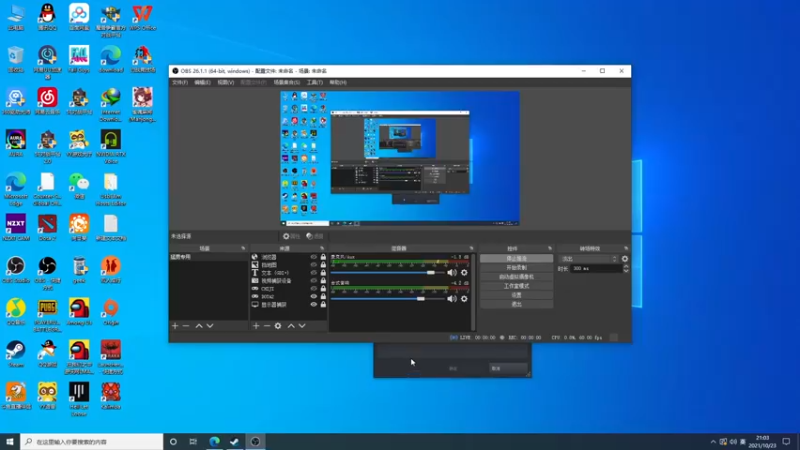Toggle visibility of text (GDI+) source
This screenshot has width=800, height=450.
tap(314, 273)
